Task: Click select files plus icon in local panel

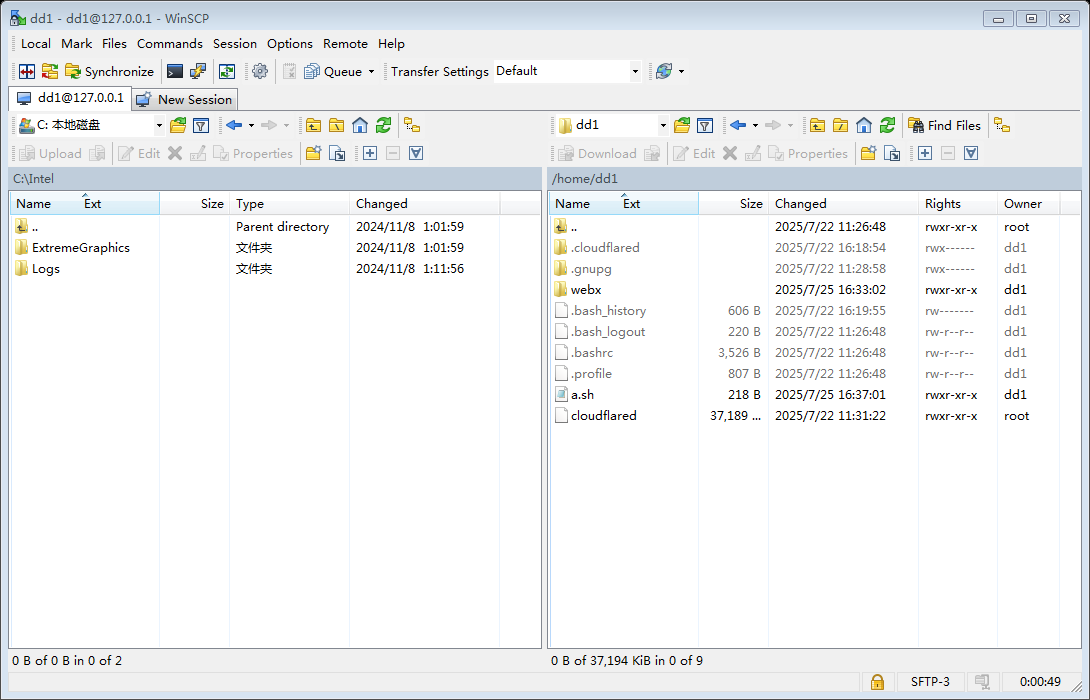Action: point(370,153)
